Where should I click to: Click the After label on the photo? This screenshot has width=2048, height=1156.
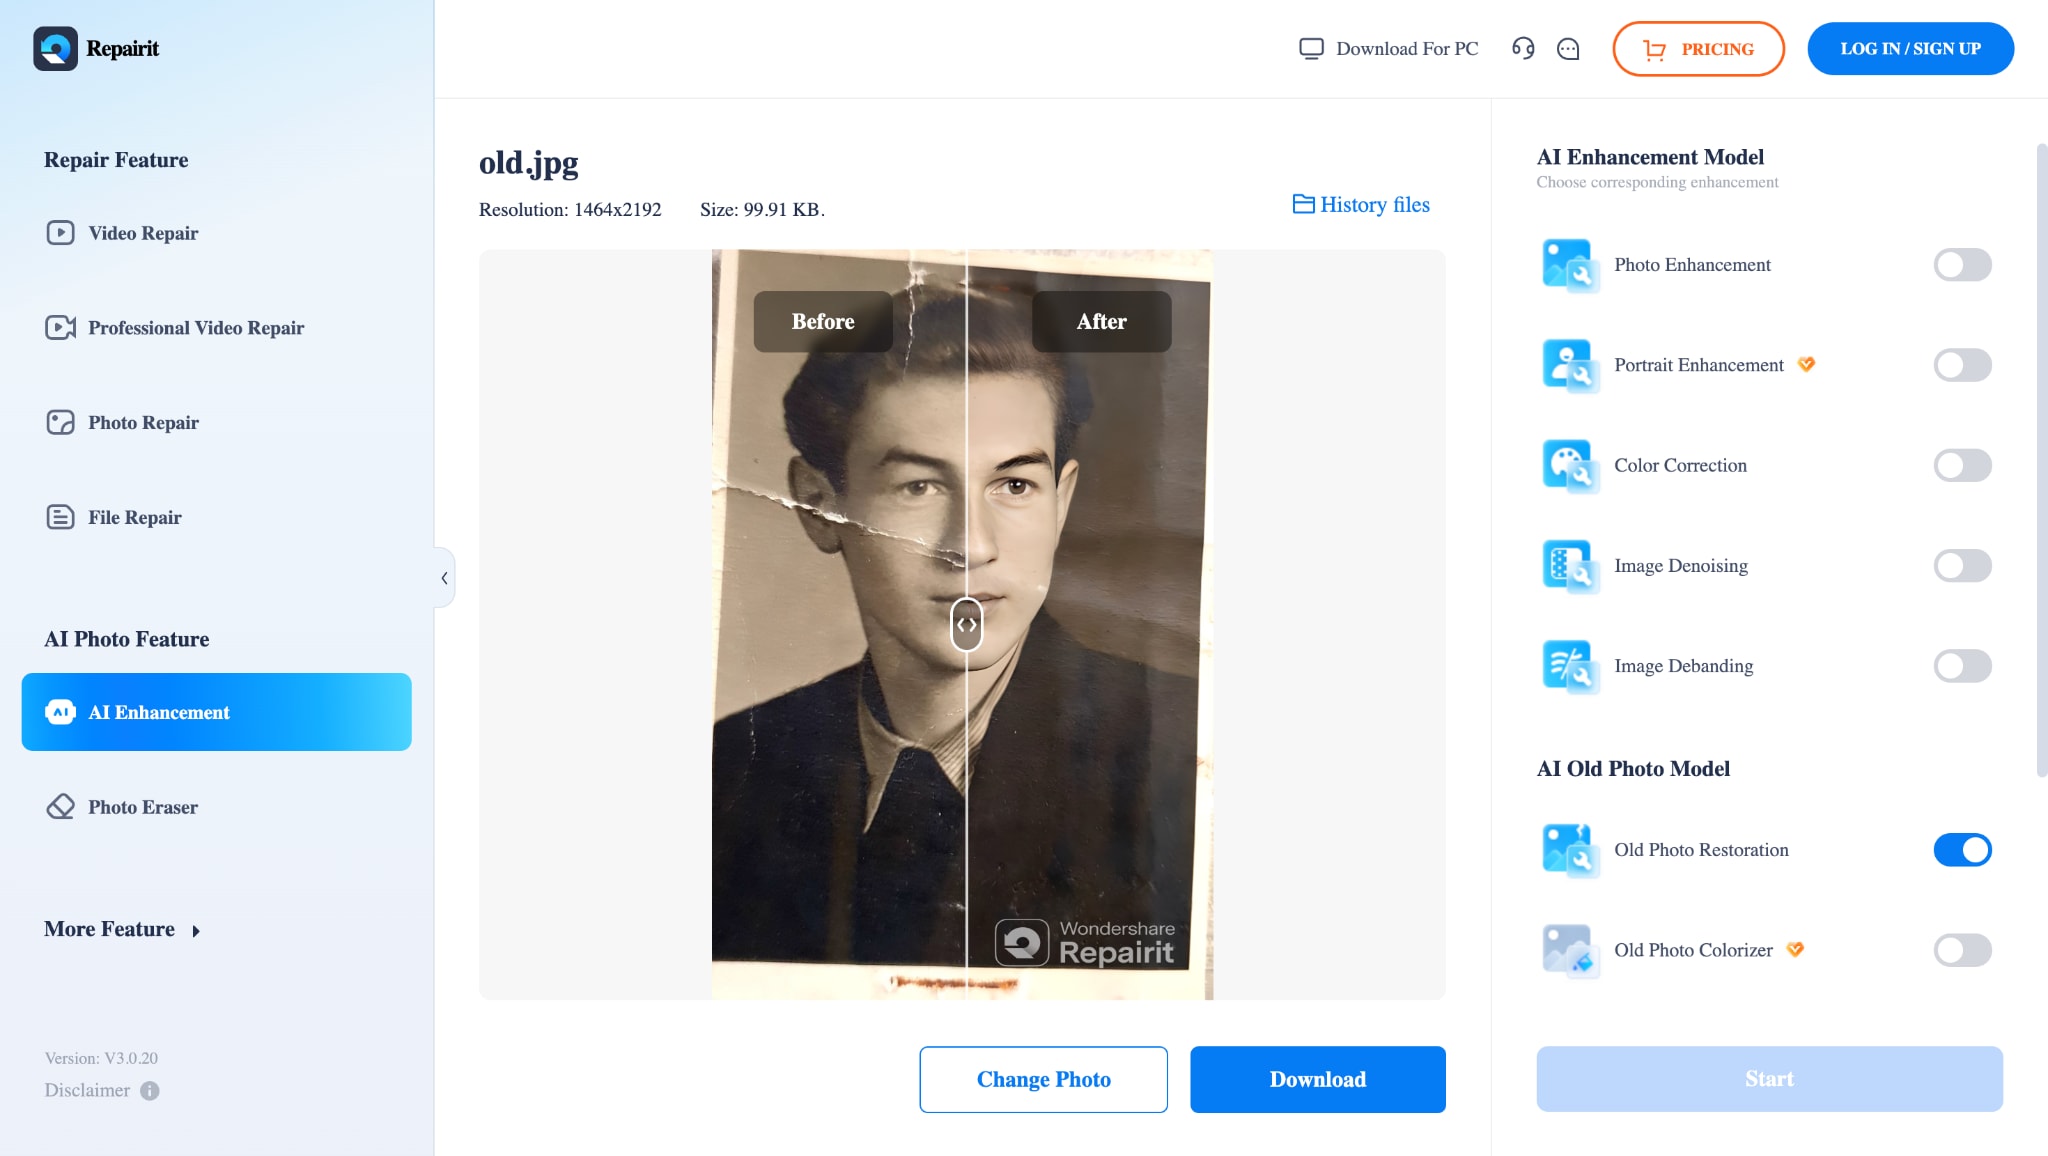[x=1101, y=321]
